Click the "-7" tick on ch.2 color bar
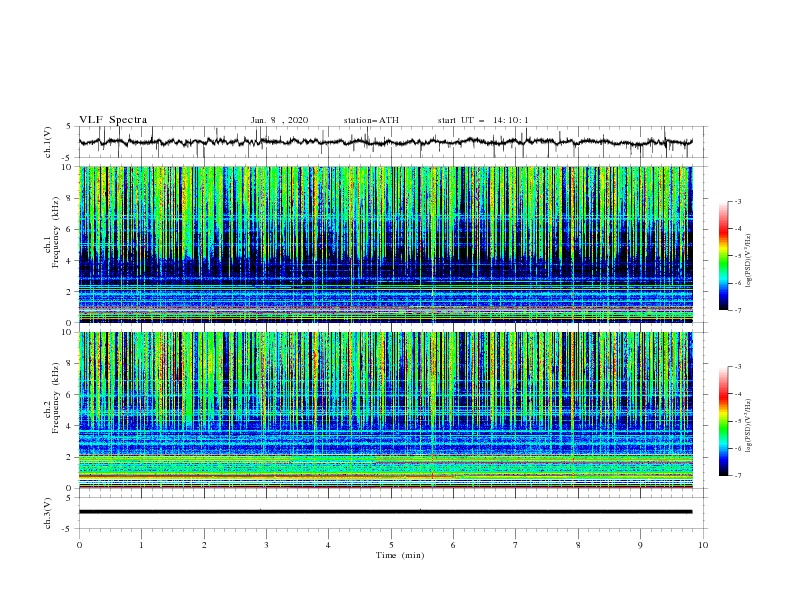The image size is (792, 612). coord(737,476)
